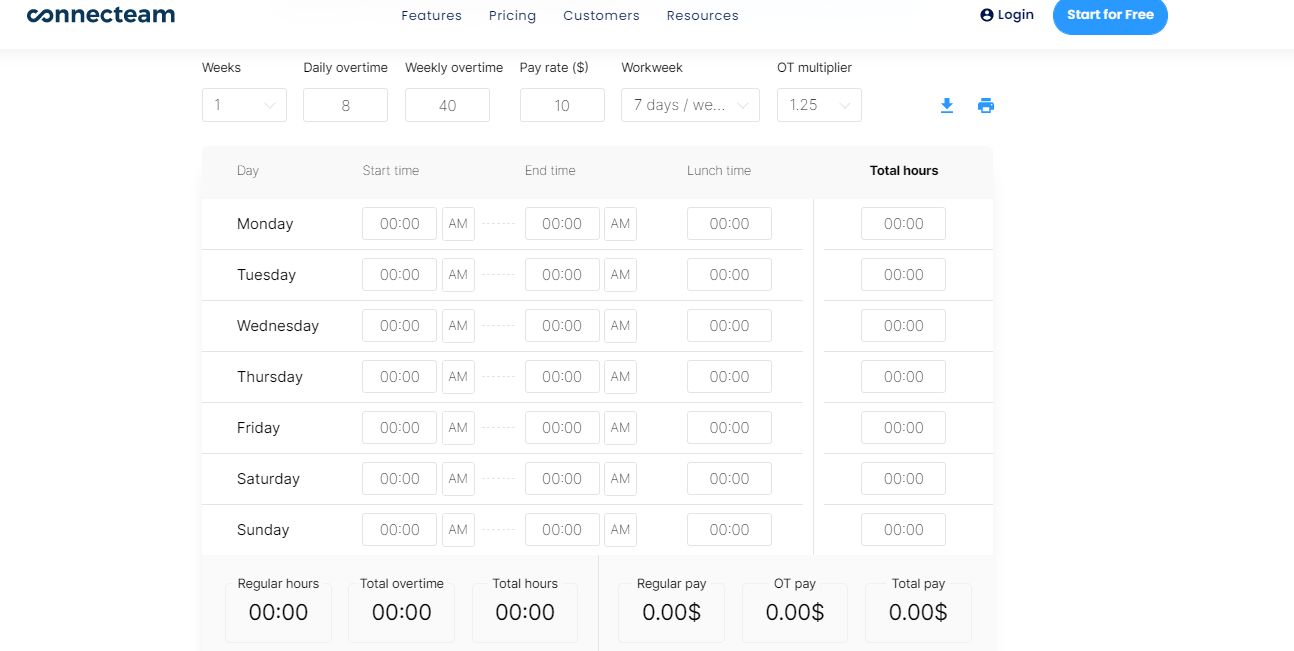This screenshot has height=651, width=1294.
Task: Toggle Thursday start time AM/PM
Action: pos(458,377)
